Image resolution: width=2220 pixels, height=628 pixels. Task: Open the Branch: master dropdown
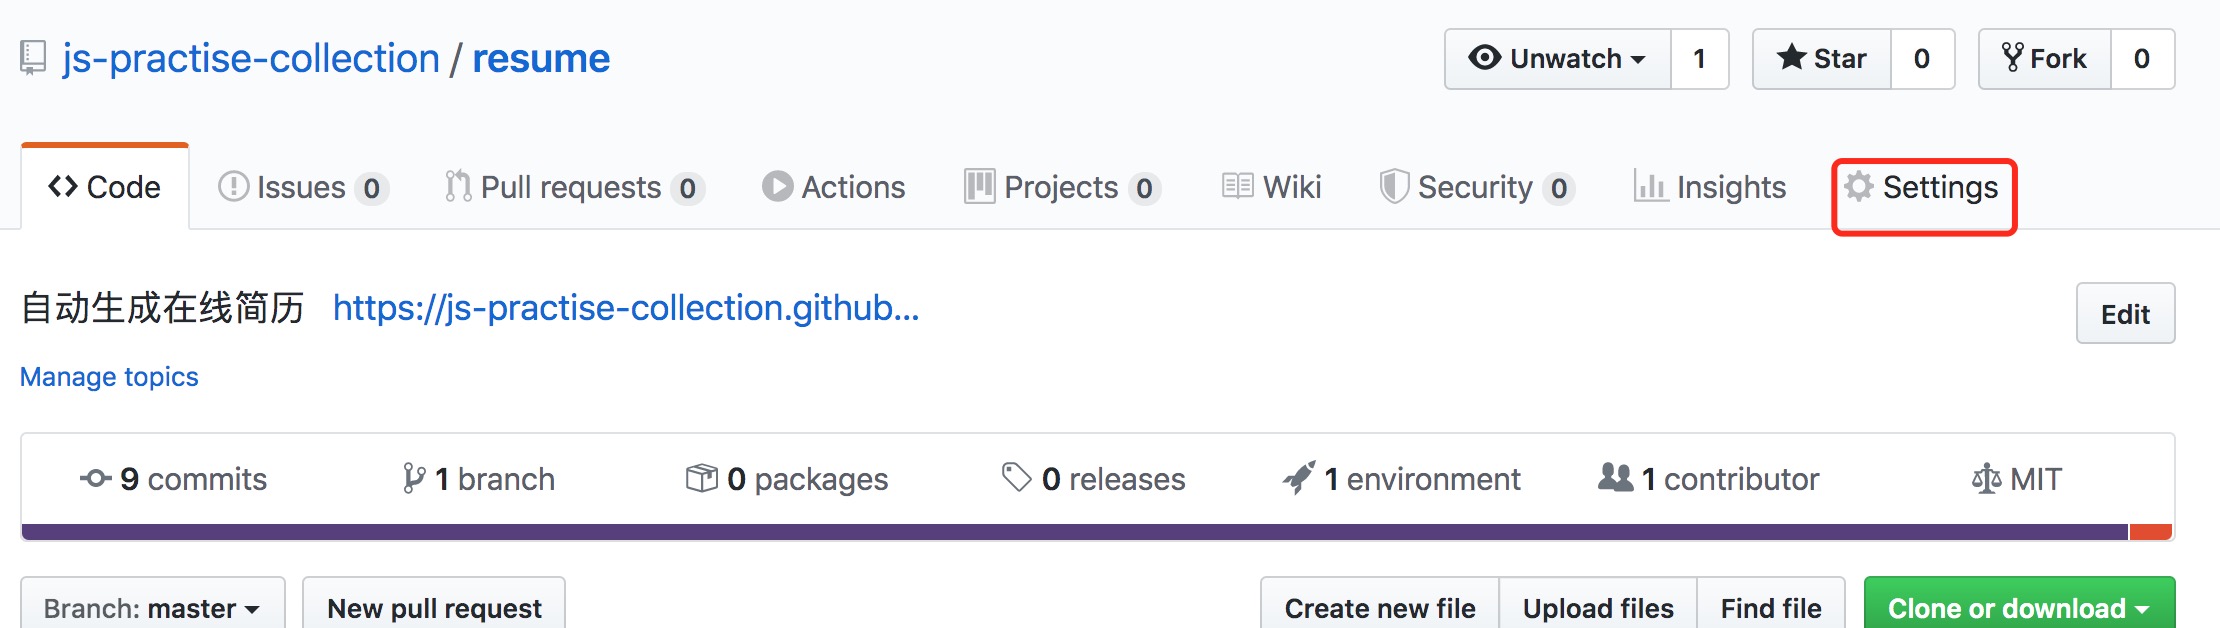[x=152, y=606]
